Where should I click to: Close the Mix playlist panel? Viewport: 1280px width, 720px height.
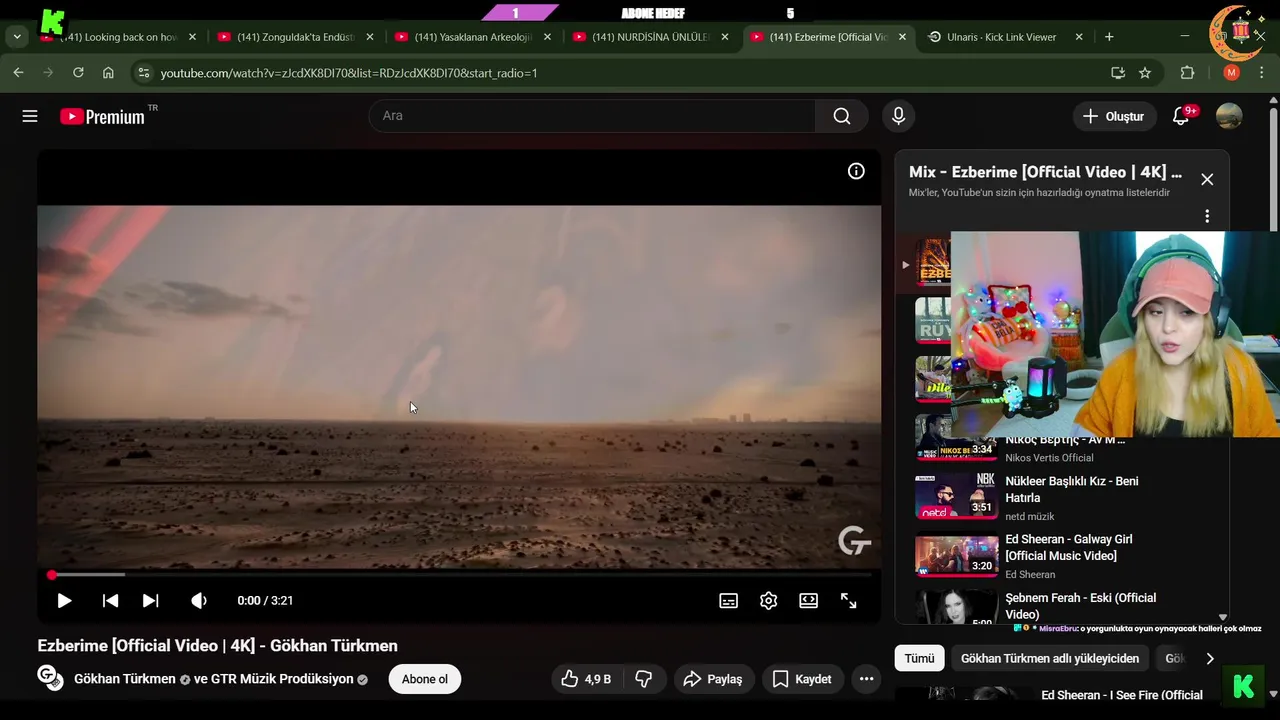pos(1207,179)
